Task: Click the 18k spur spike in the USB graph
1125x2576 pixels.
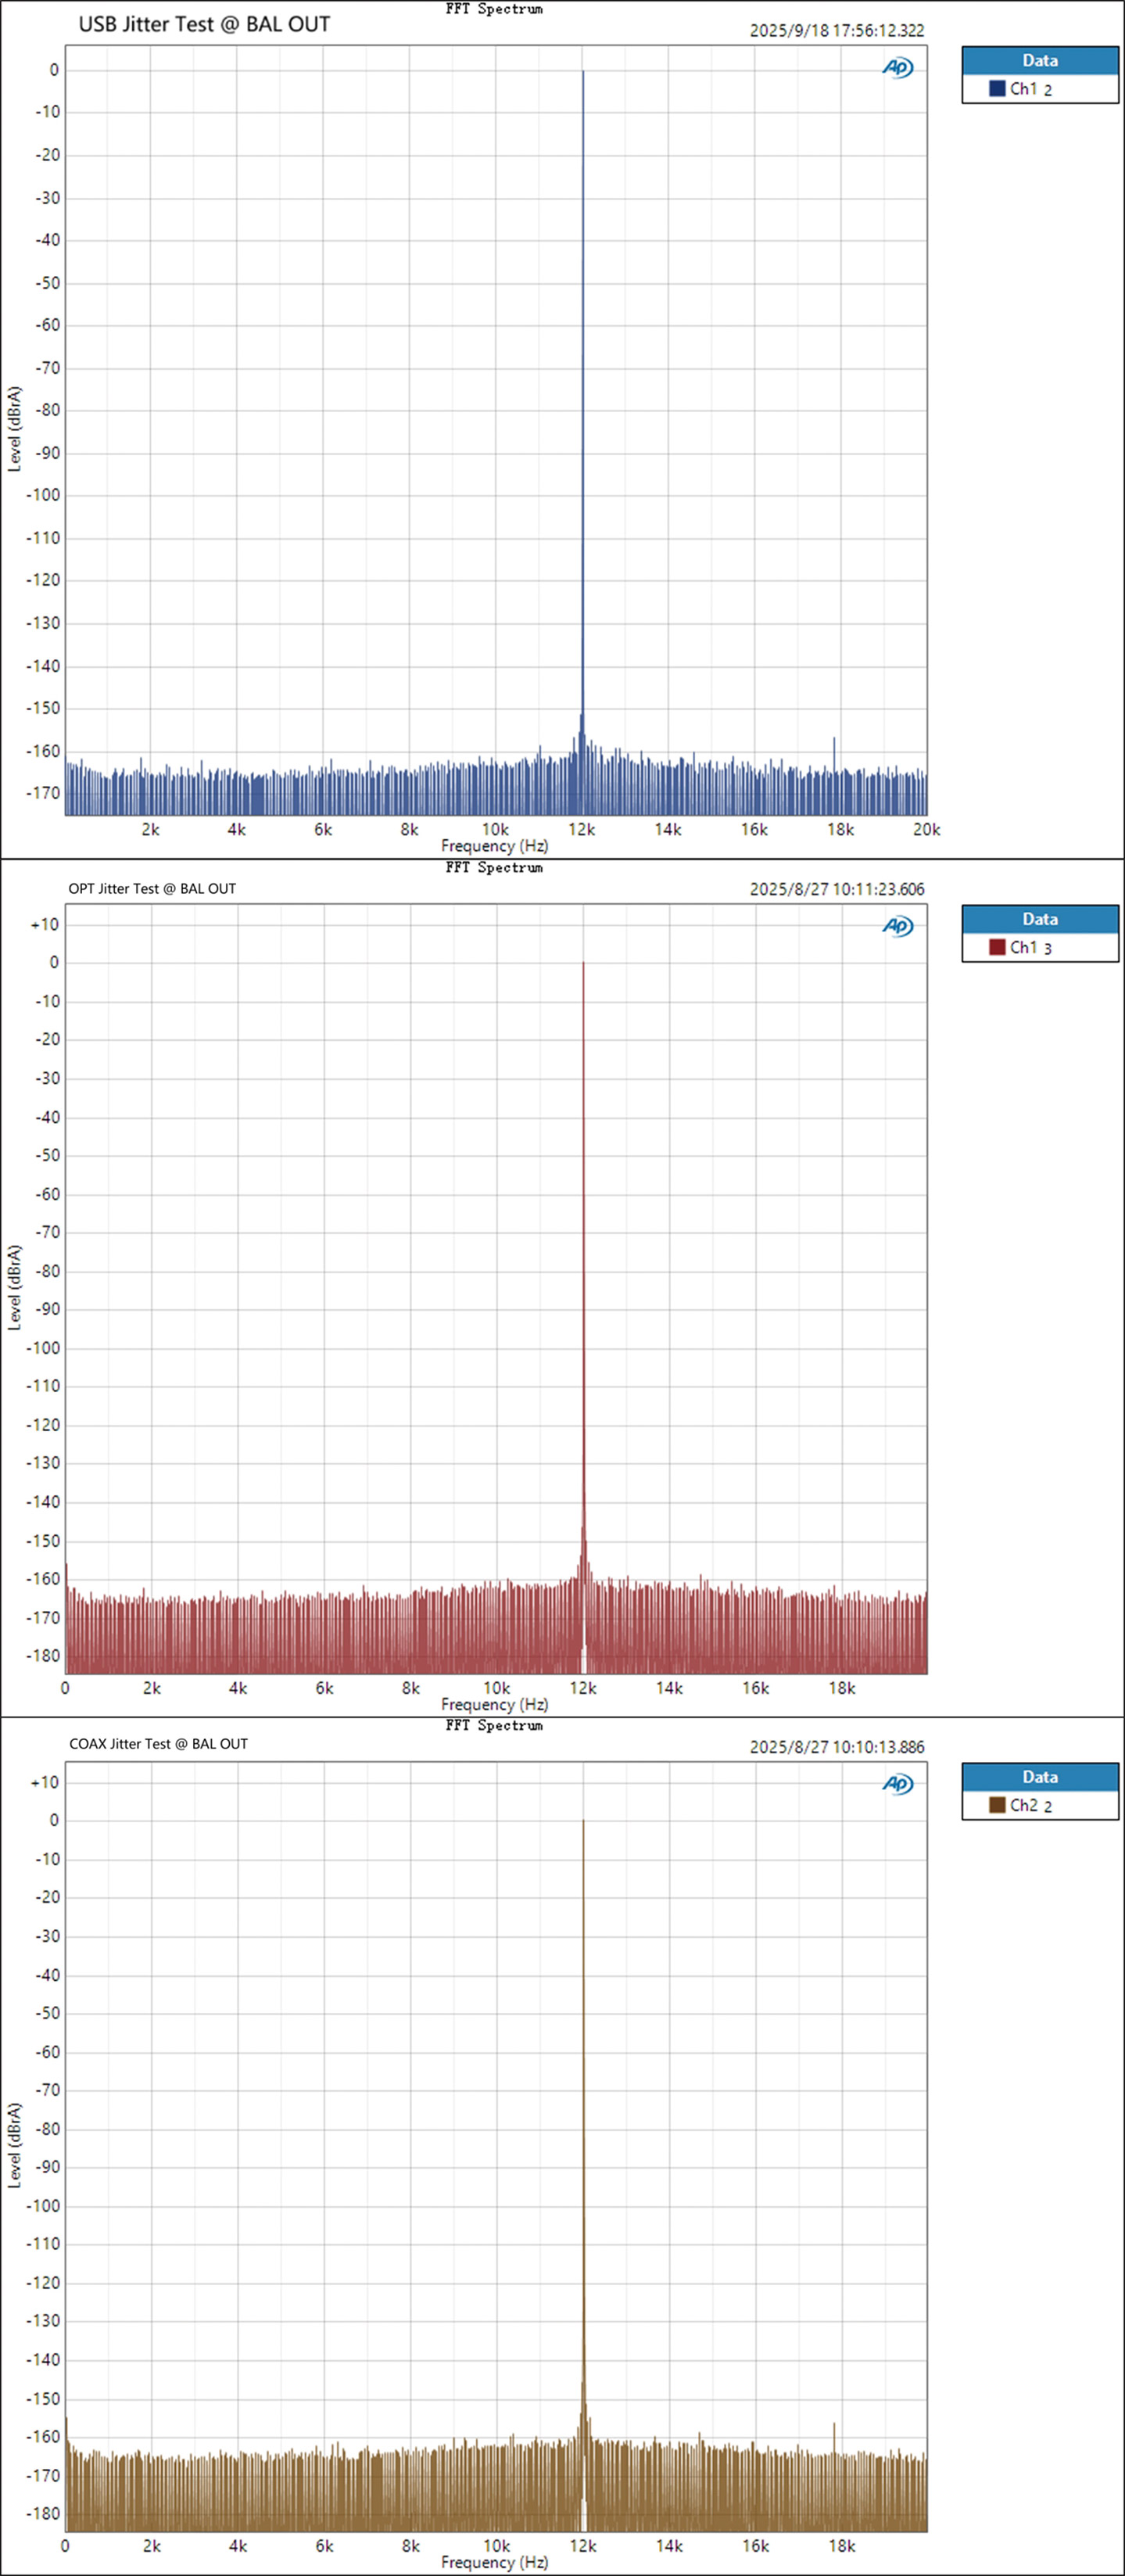Action: pos(834,756)
